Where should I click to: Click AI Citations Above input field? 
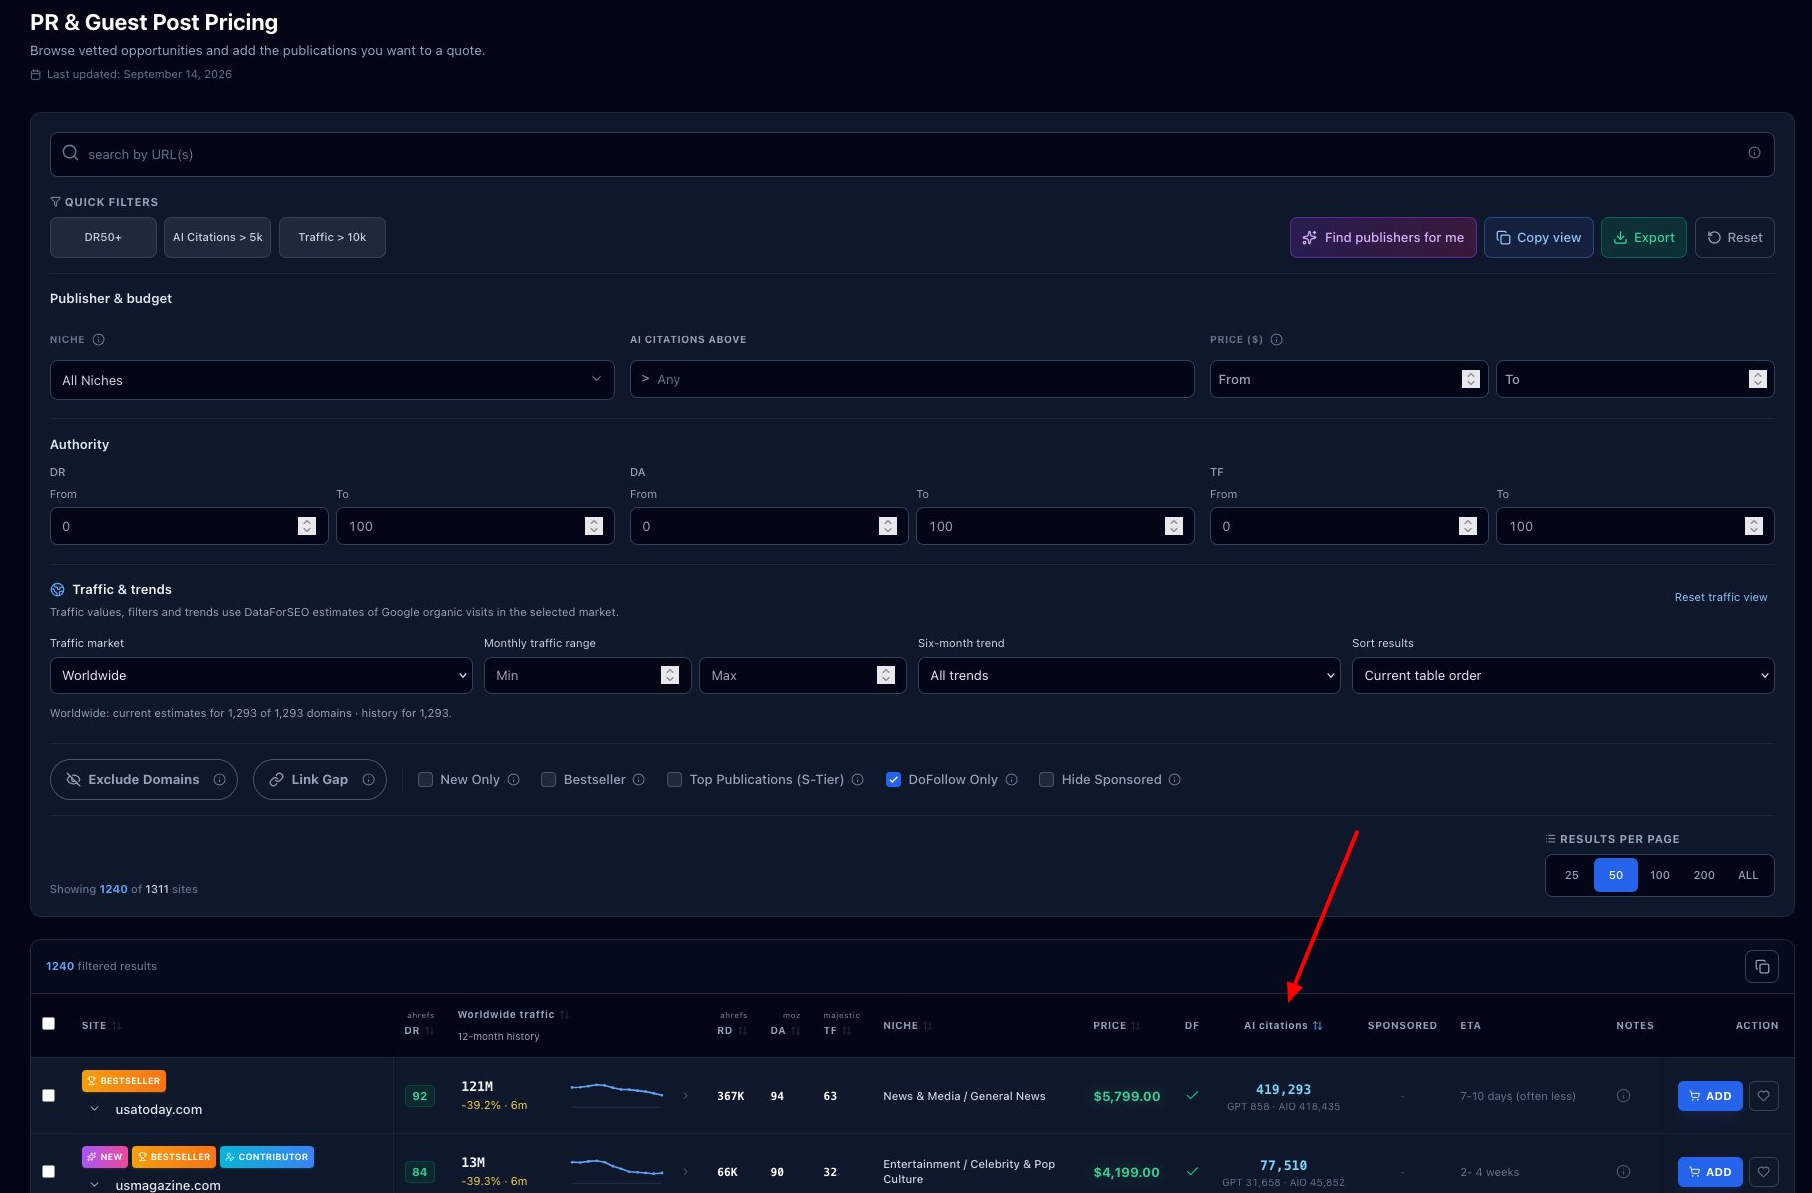point(912,379)
